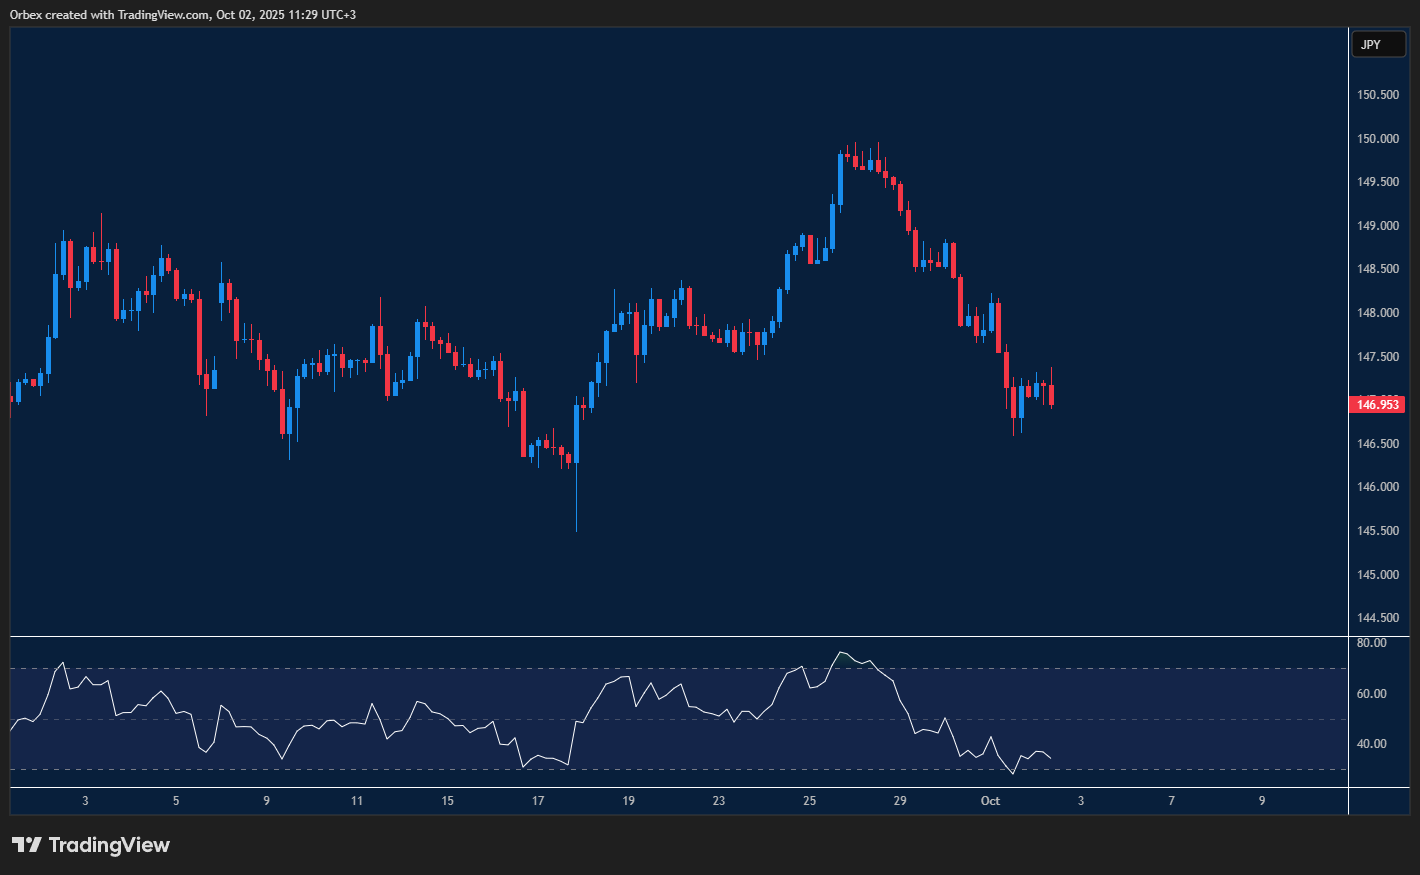
Task: Click the 150.500 price axis label
Action: coord(1377,95)
